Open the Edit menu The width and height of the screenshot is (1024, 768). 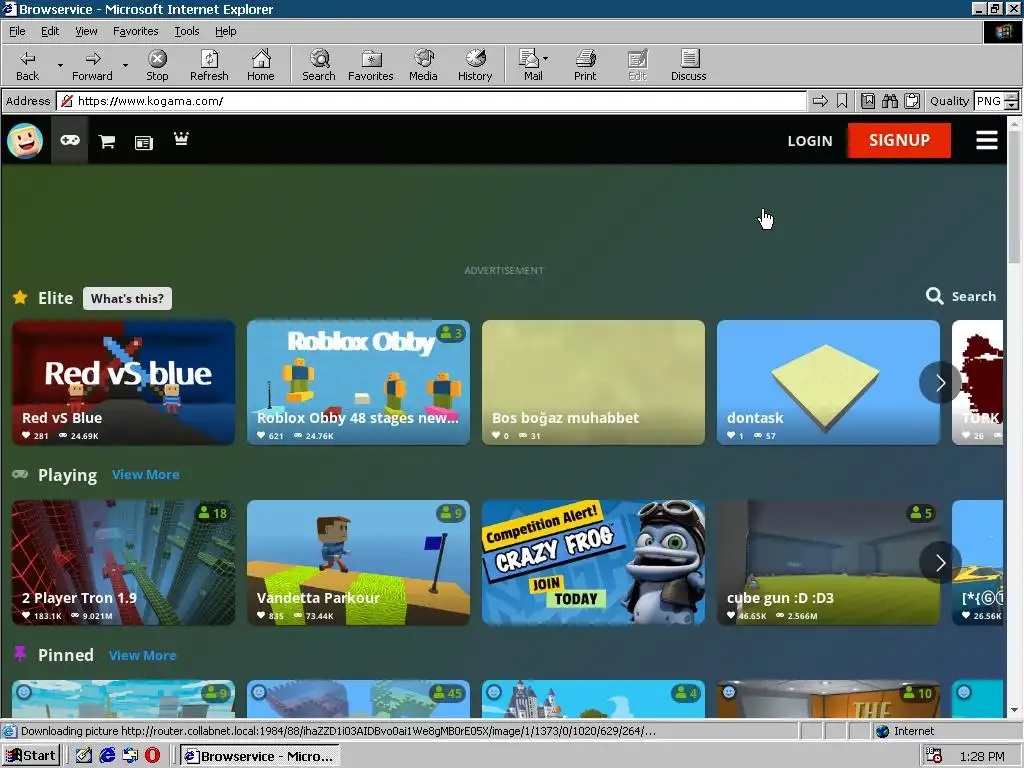[x=50, y=31]
